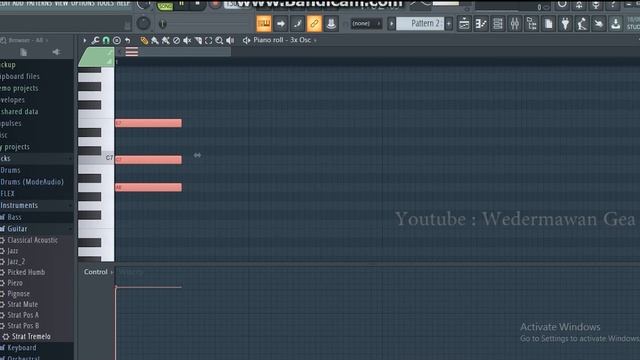The image size is (640, 360).
Task: Expand the Bass folder in browser
Action: [x=14, y=217]
